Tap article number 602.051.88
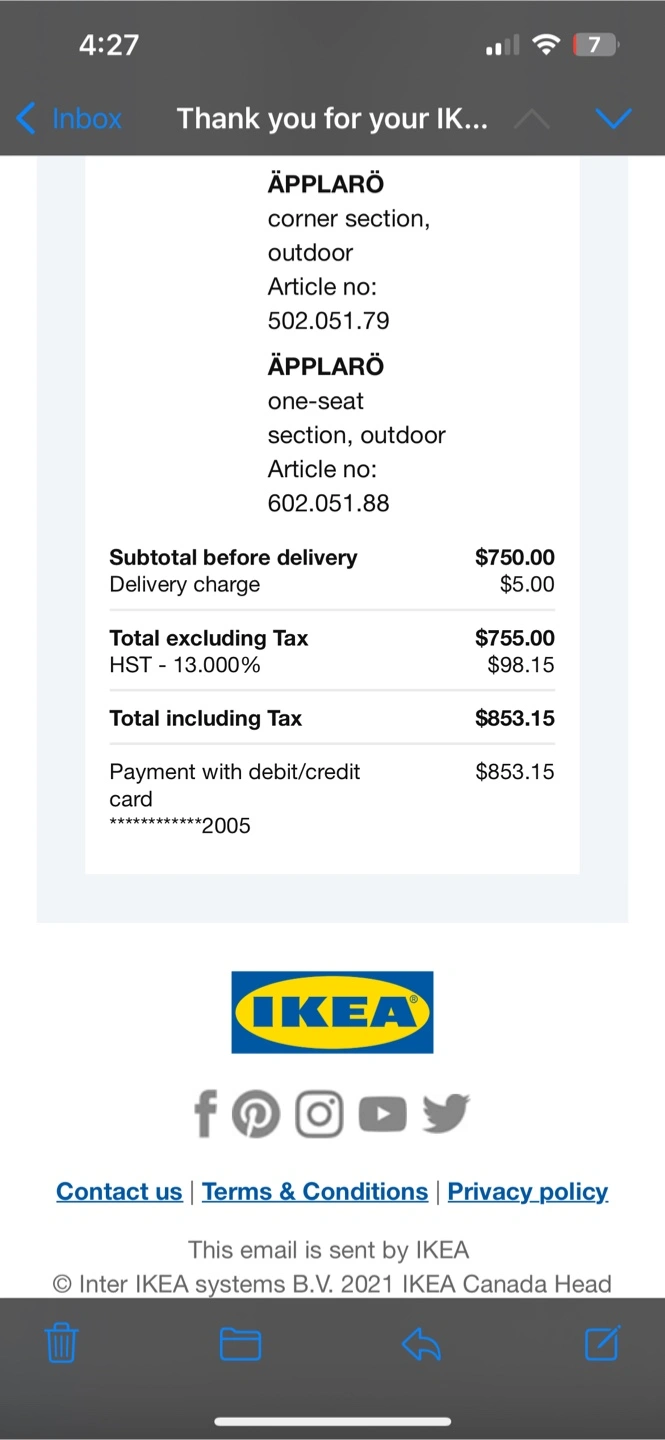This screenshot has width=665, height=1440. pos(328,503)
